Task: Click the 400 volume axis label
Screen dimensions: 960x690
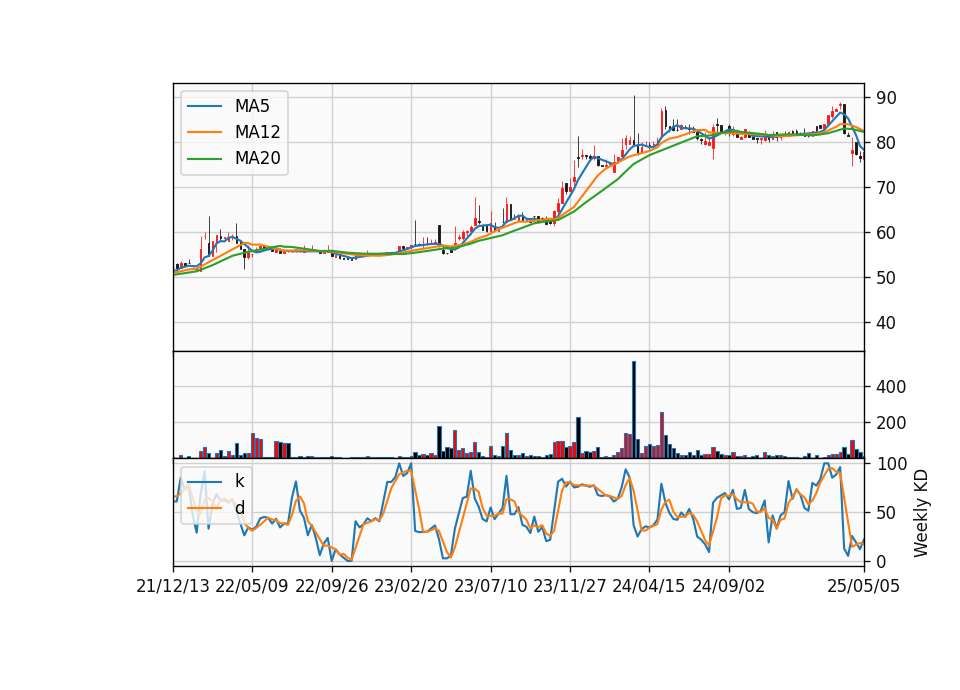Action: tap(891, 386)
